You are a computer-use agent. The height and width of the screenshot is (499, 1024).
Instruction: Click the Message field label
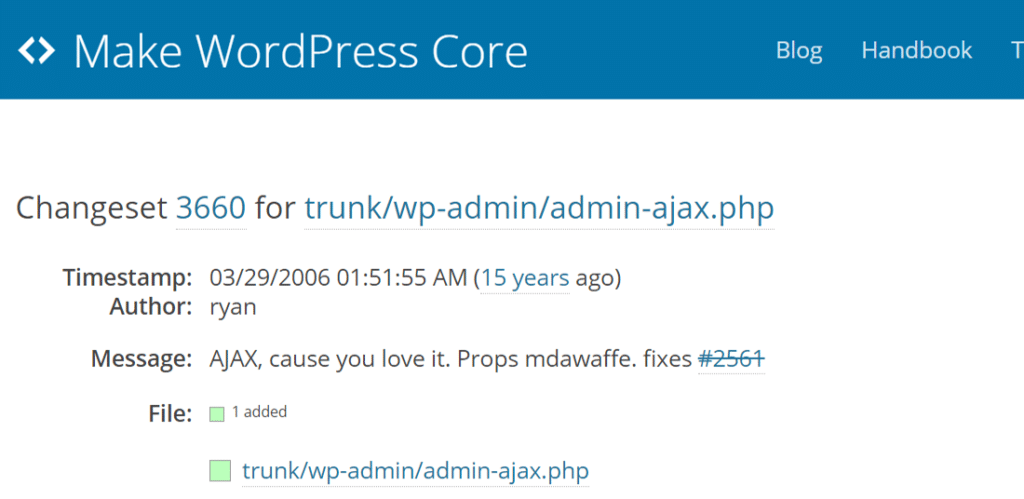(141, 358)
